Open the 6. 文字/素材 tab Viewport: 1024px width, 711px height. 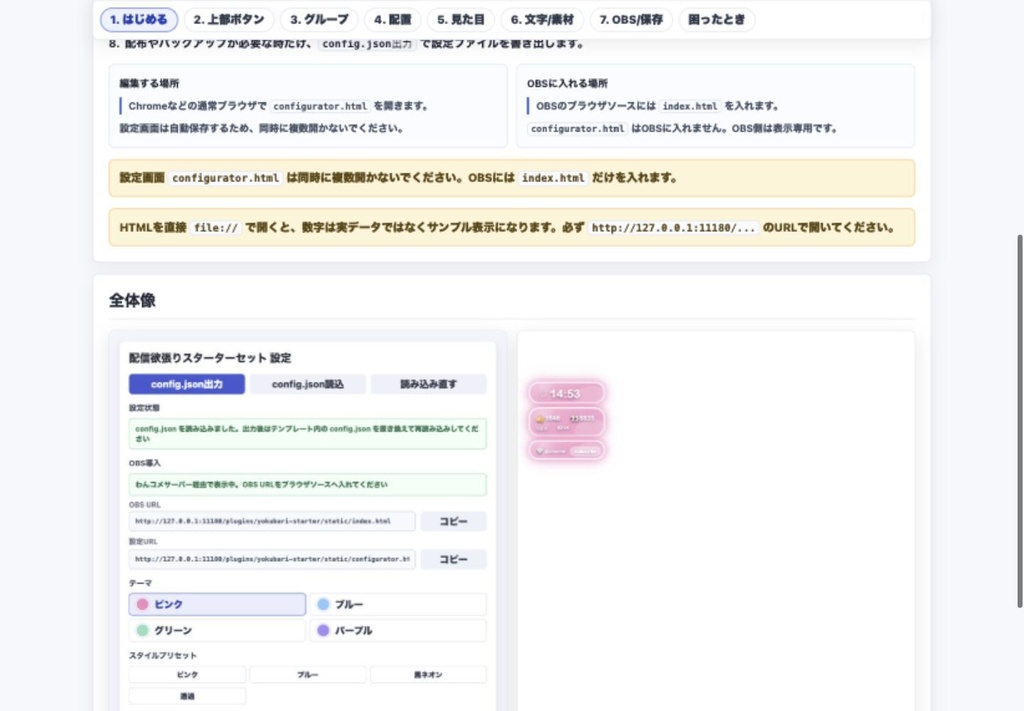(542, 20)
